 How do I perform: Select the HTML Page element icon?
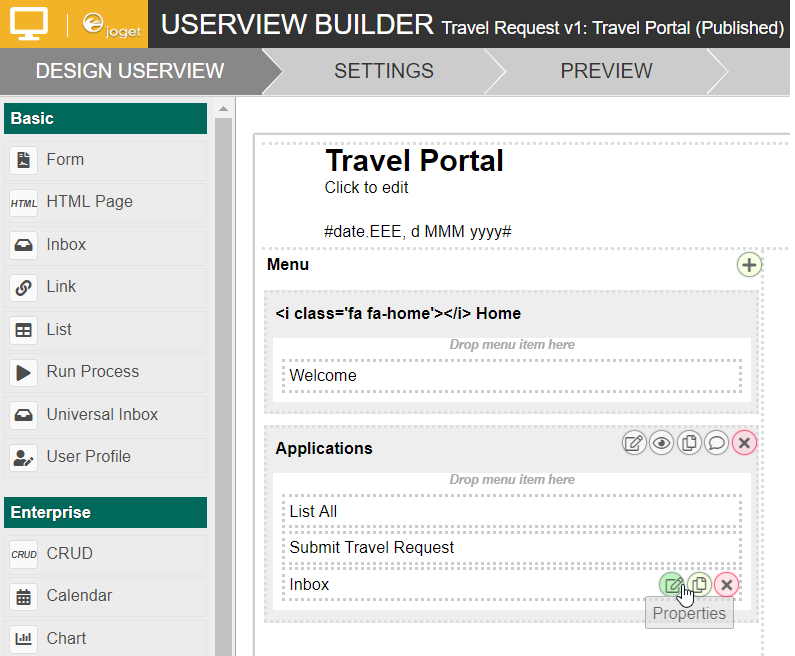point(23,203)
